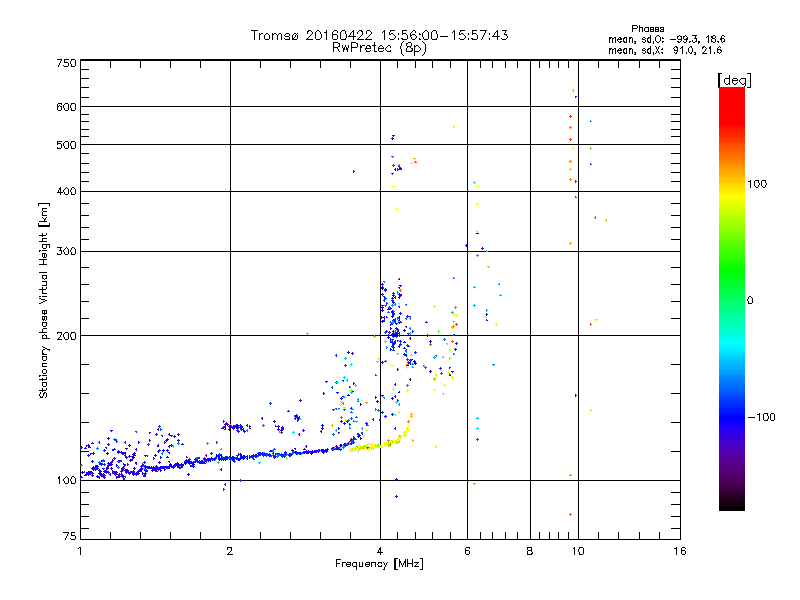Screen dimensions: 800x600
Task: Click the y-axis tick label "400"
Action: click(66, 191)
